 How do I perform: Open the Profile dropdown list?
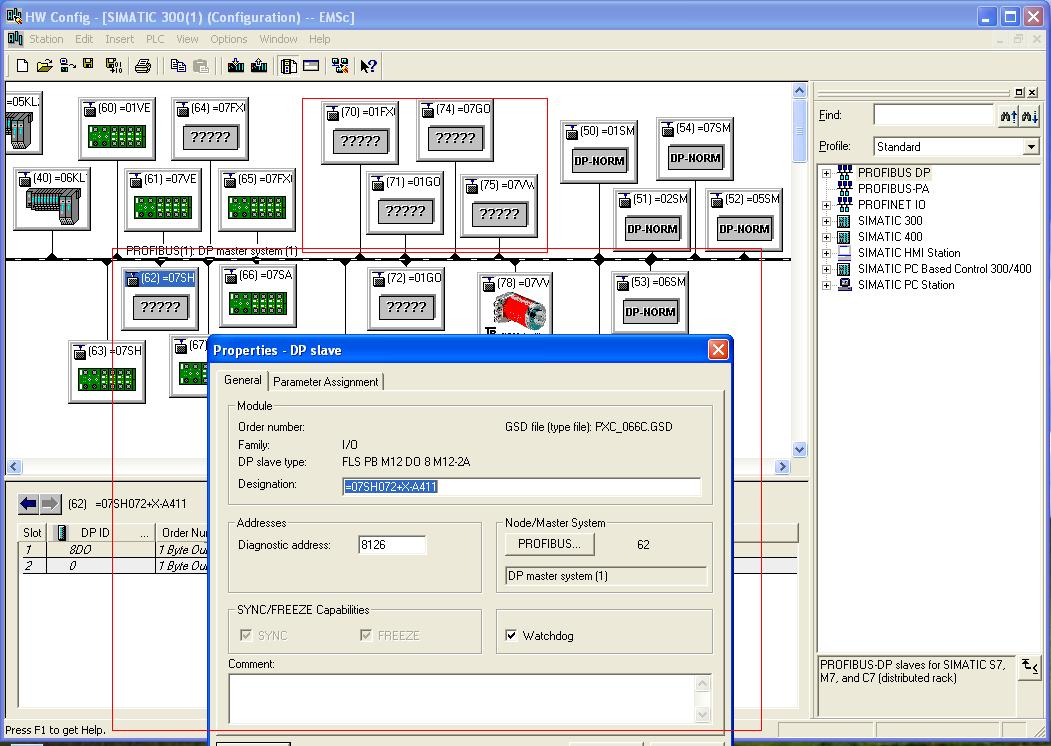pyautogui.click(x=1031, y=147)
